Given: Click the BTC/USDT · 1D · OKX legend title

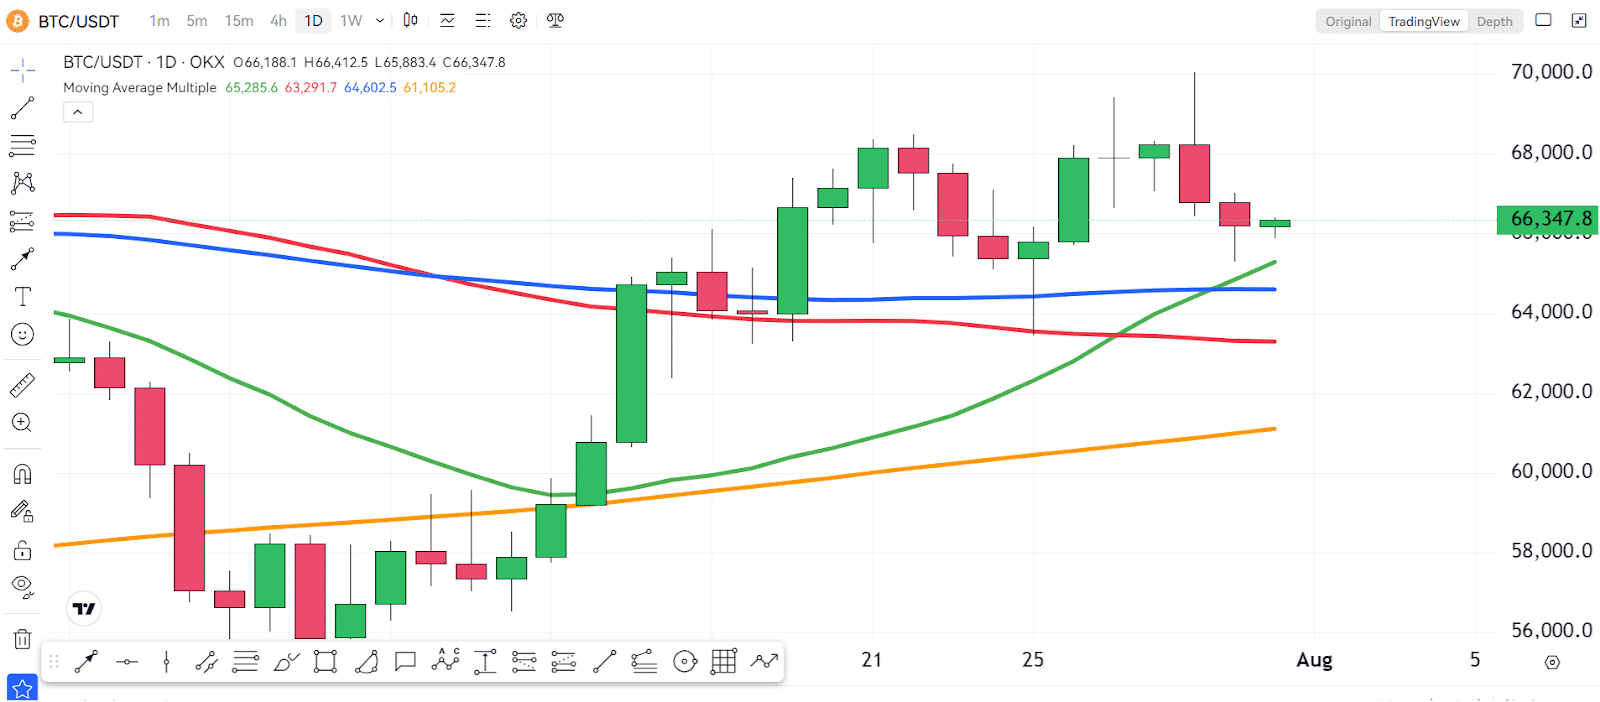Looking at the screenshot, I should click(x=144, y=62).
